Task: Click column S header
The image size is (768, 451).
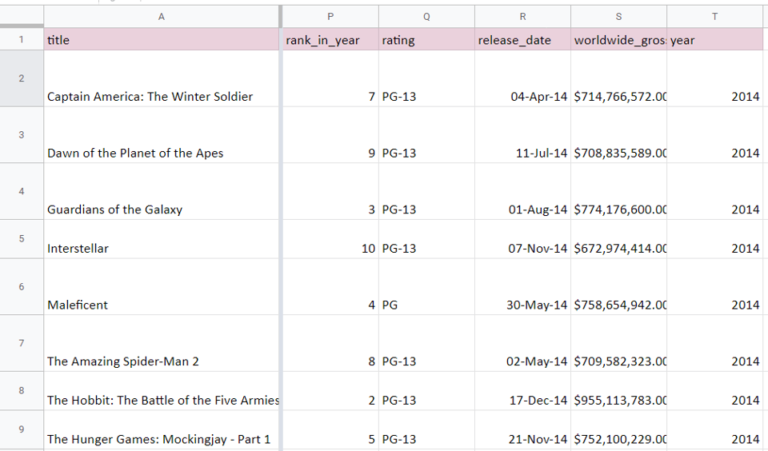Action: [619, 16]
